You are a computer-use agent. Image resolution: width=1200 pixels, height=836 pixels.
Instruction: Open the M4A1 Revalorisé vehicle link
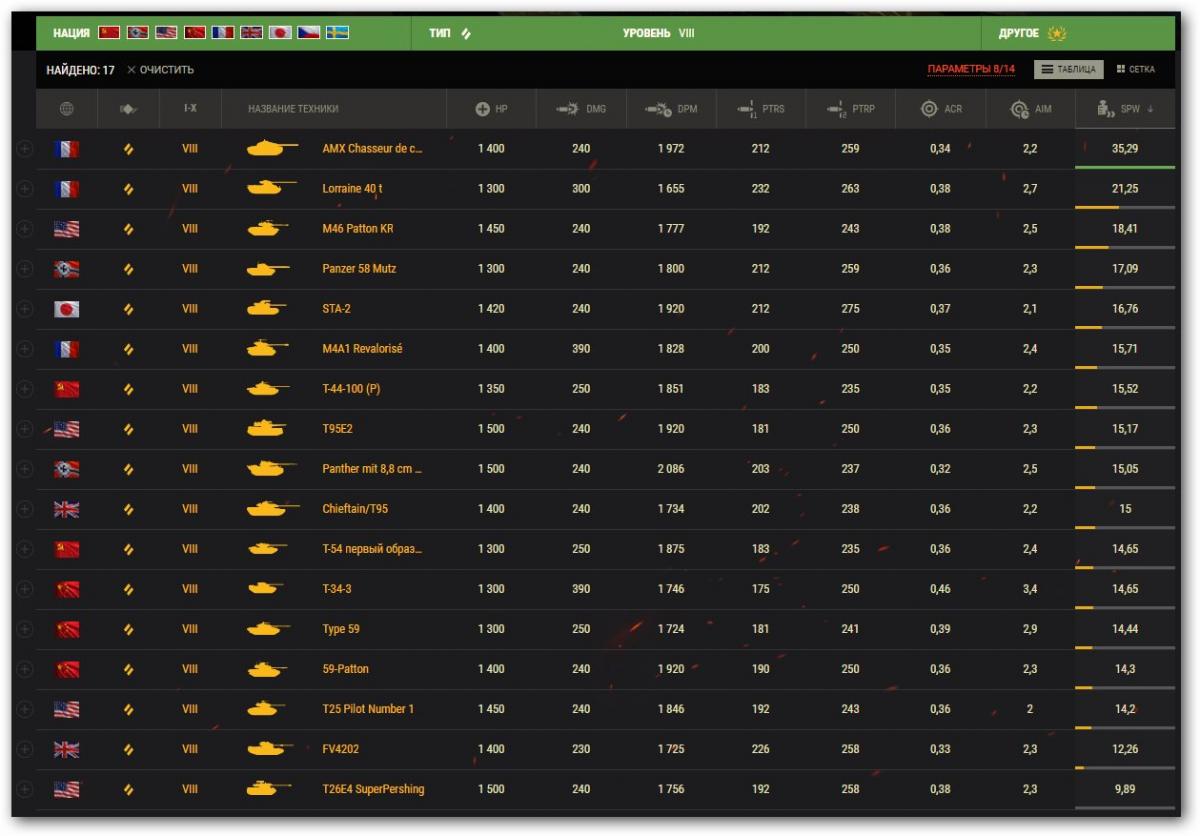(x=362, y=349)
